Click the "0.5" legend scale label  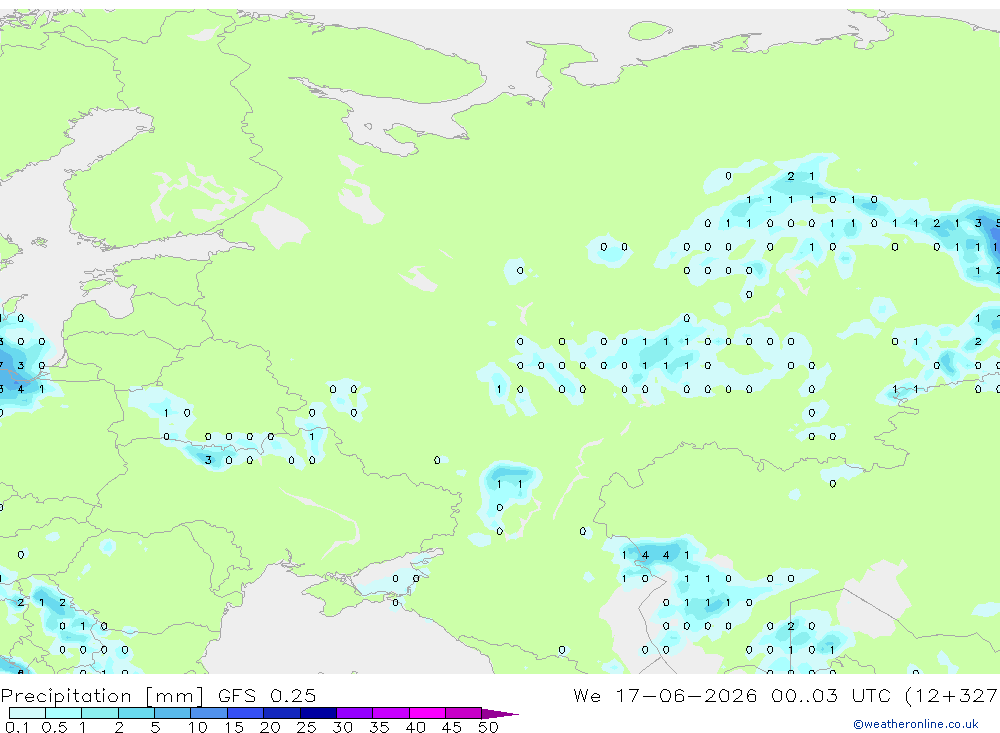(54, 727)
